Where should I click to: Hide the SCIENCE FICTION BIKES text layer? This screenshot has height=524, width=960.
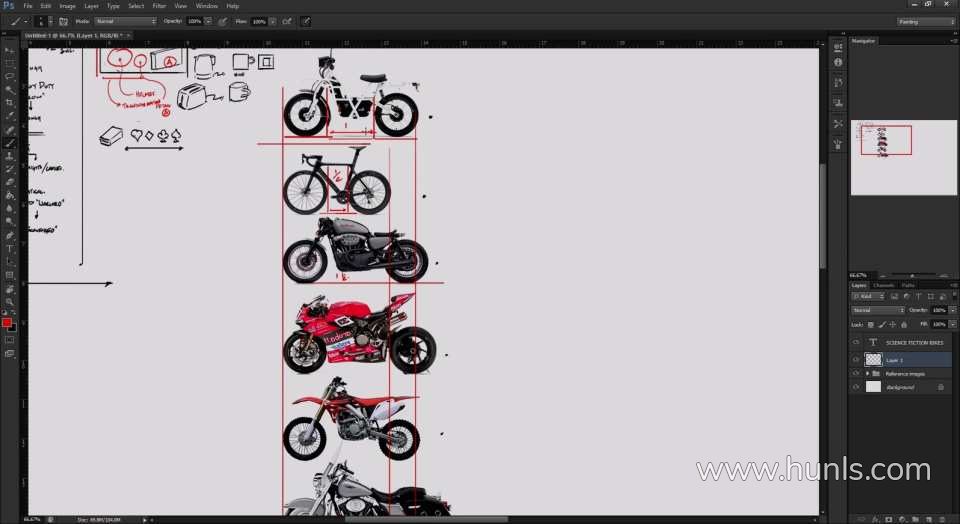coord(856,343)
